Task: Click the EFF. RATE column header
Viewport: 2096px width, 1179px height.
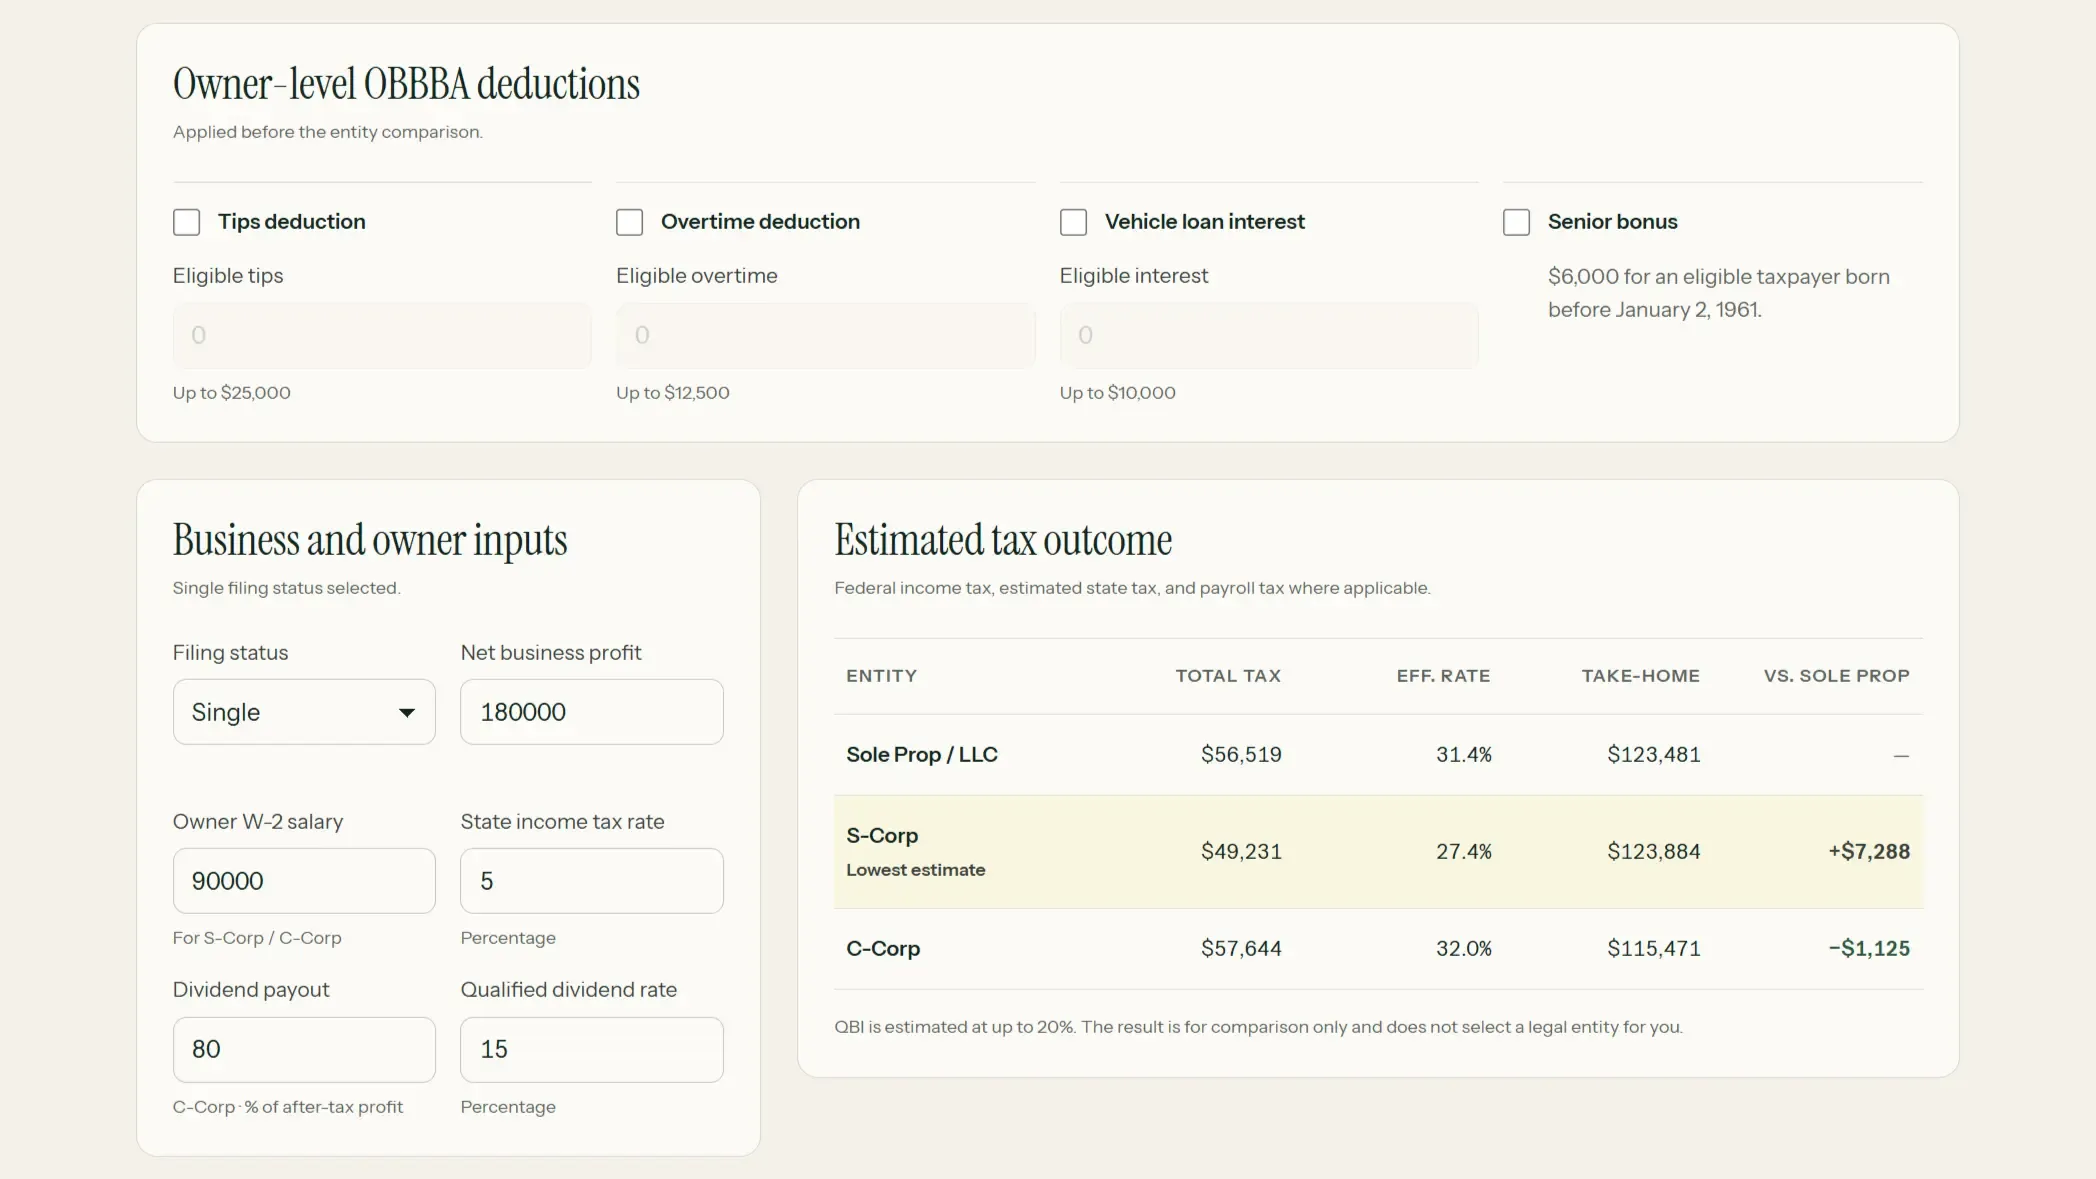Action: click(1443, 676)
